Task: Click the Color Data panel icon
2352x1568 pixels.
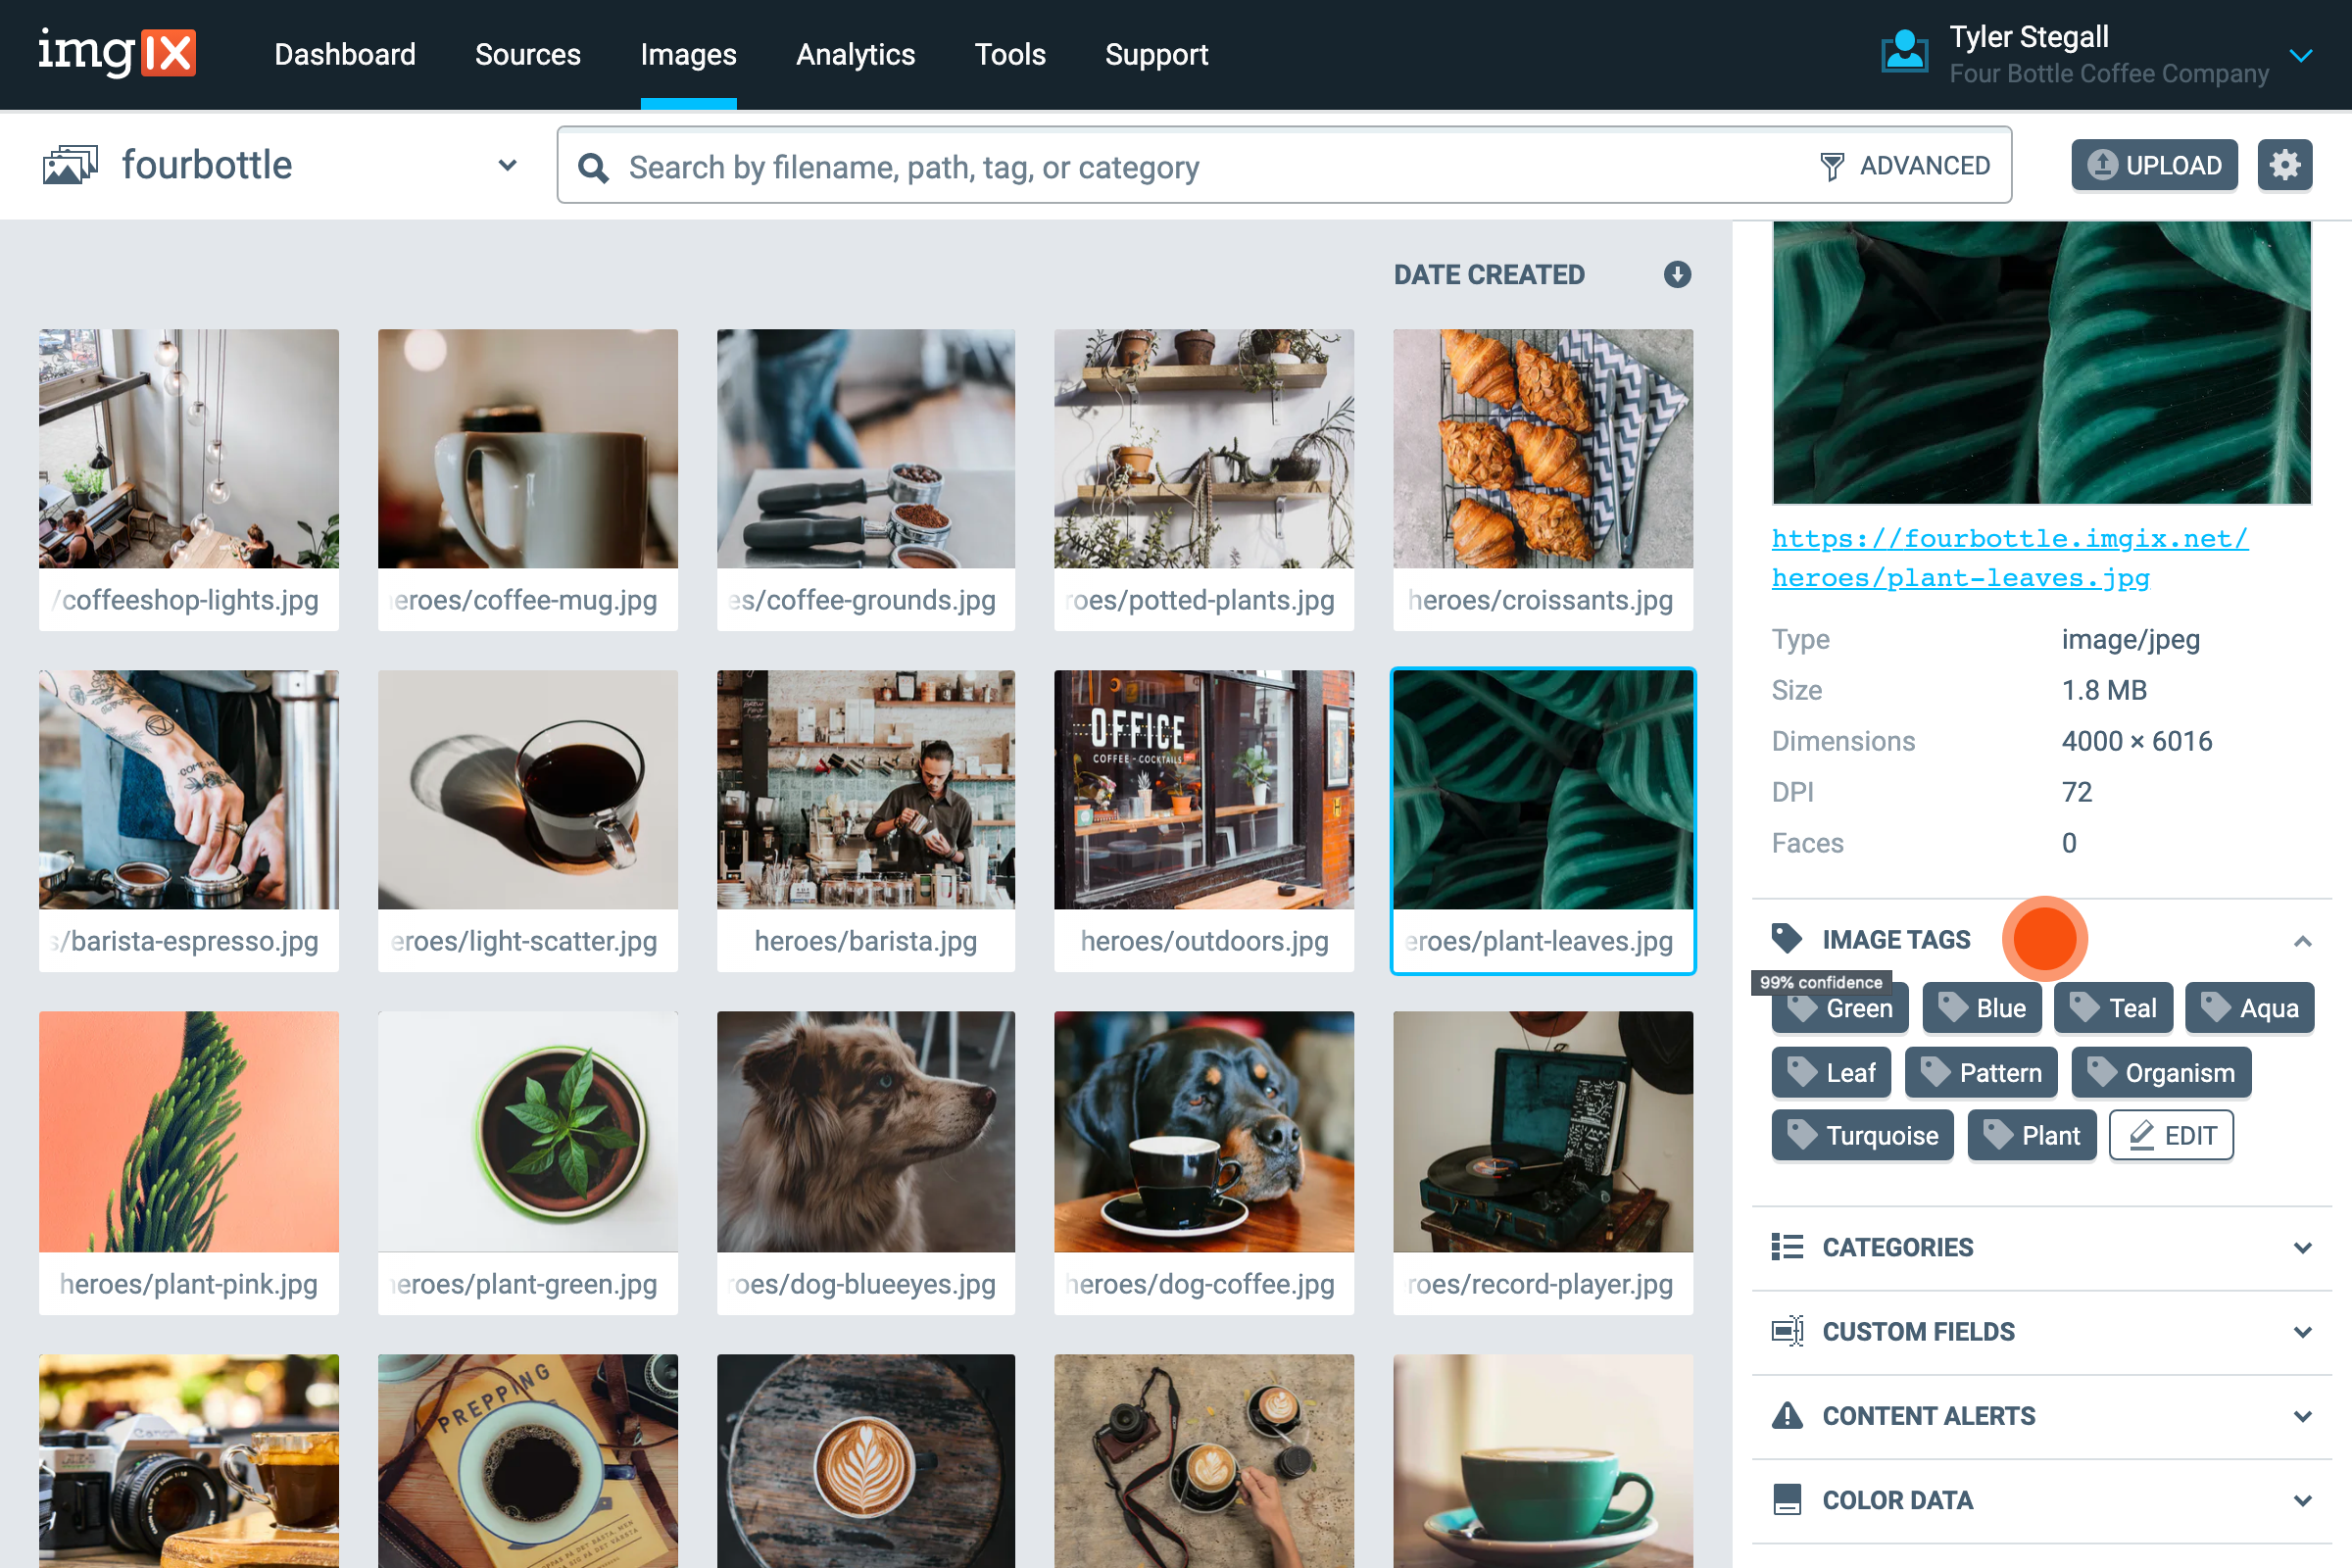Action: point(1787,1500)
